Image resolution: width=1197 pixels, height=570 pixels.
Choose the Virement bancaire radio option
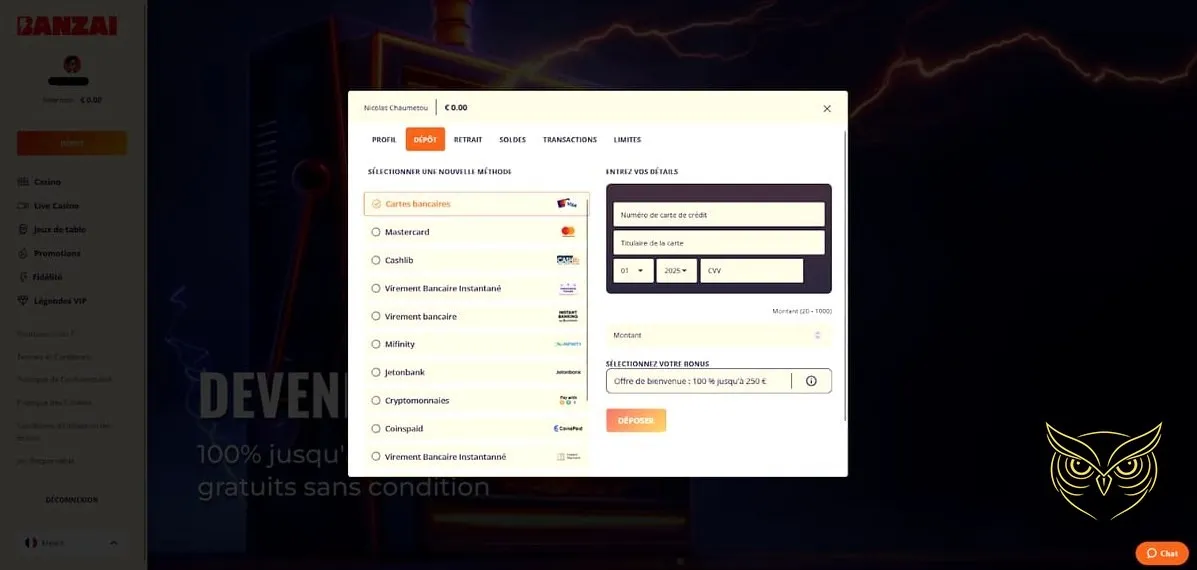(376, 316)
